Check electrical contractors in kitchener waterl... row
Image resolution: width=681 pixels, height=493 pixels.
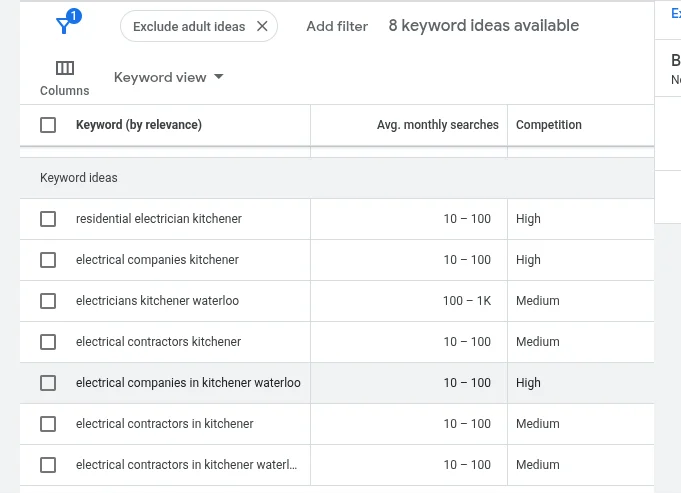point(48,465)
